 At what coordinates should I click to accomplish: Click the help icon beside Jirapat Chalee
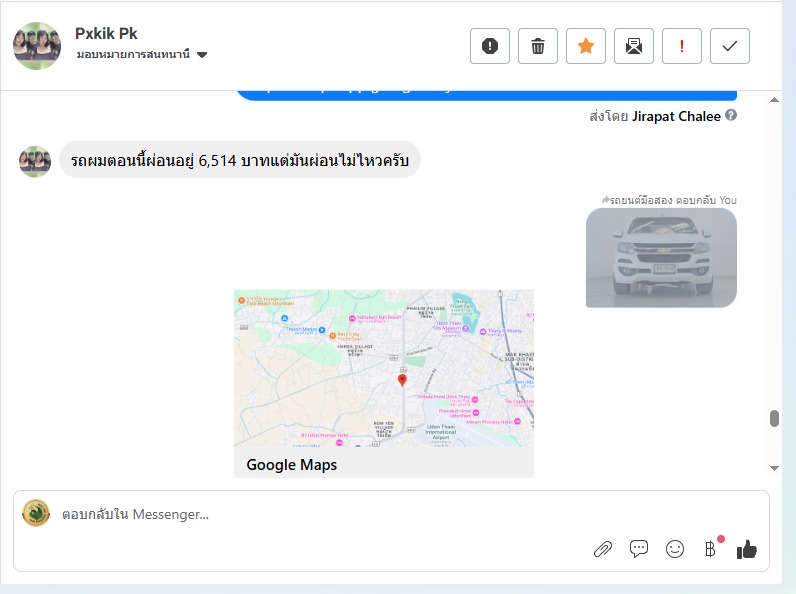point(731,116)
